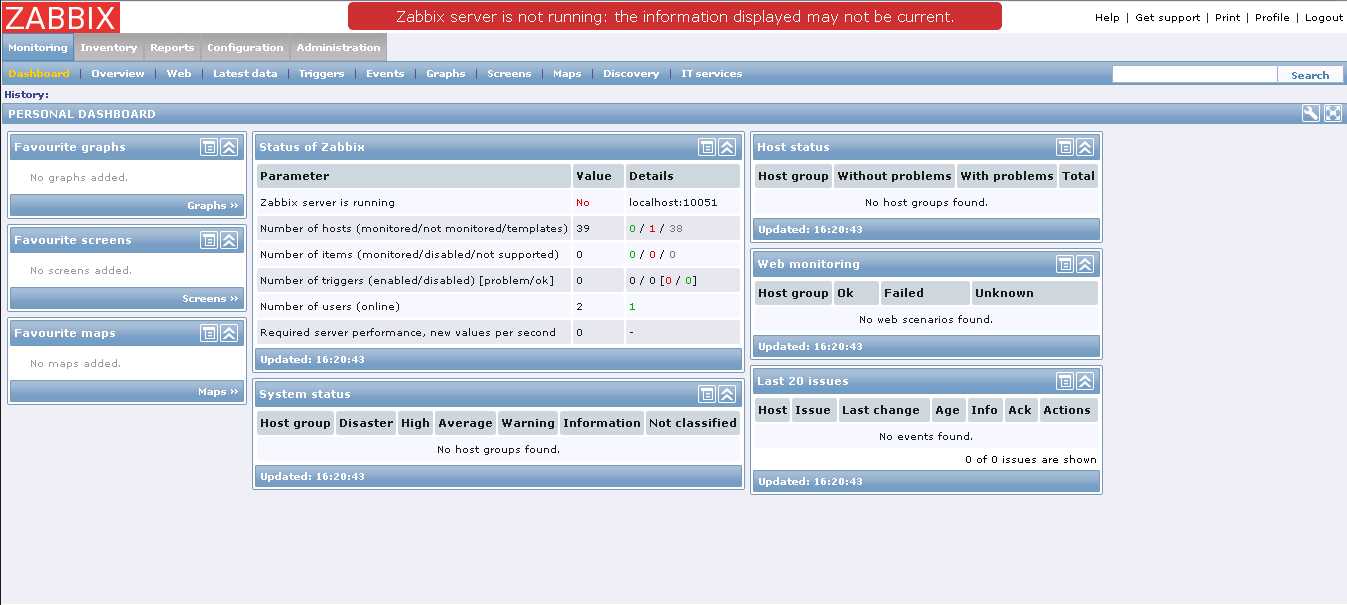Collapse the System status widget
The height and width of the screenshot is (605, 1347).
(x=727, y=394)
